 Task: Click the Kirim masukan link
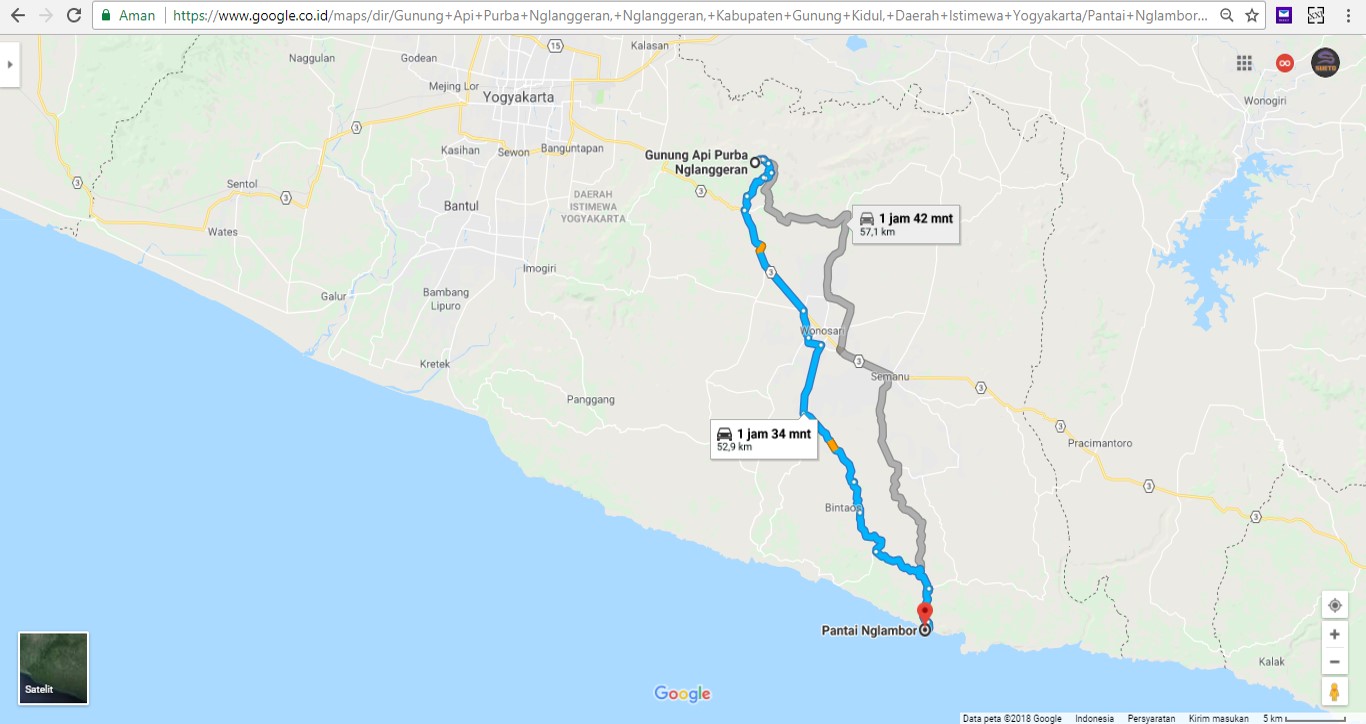click(x=1218, y=718)
